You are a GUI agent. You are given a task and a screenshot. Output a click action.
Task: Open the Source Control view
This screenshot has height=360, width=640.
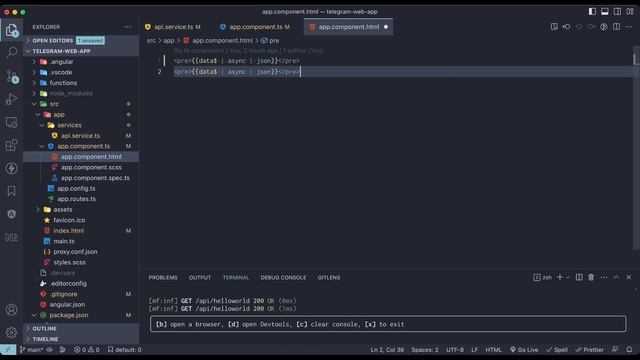[x=11, y=76]
